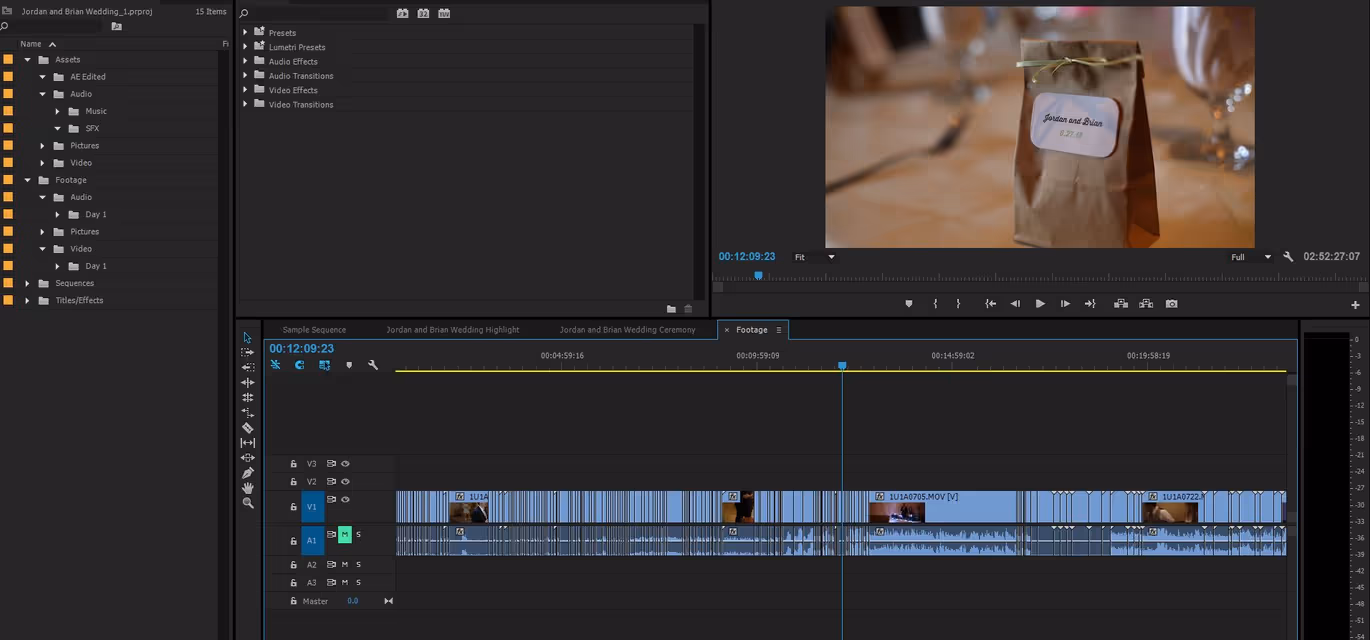The height and width of the screenshot is (640, 1370).
Task: Toggle Snap magnet in timeline
Action: tap(299, 365)
